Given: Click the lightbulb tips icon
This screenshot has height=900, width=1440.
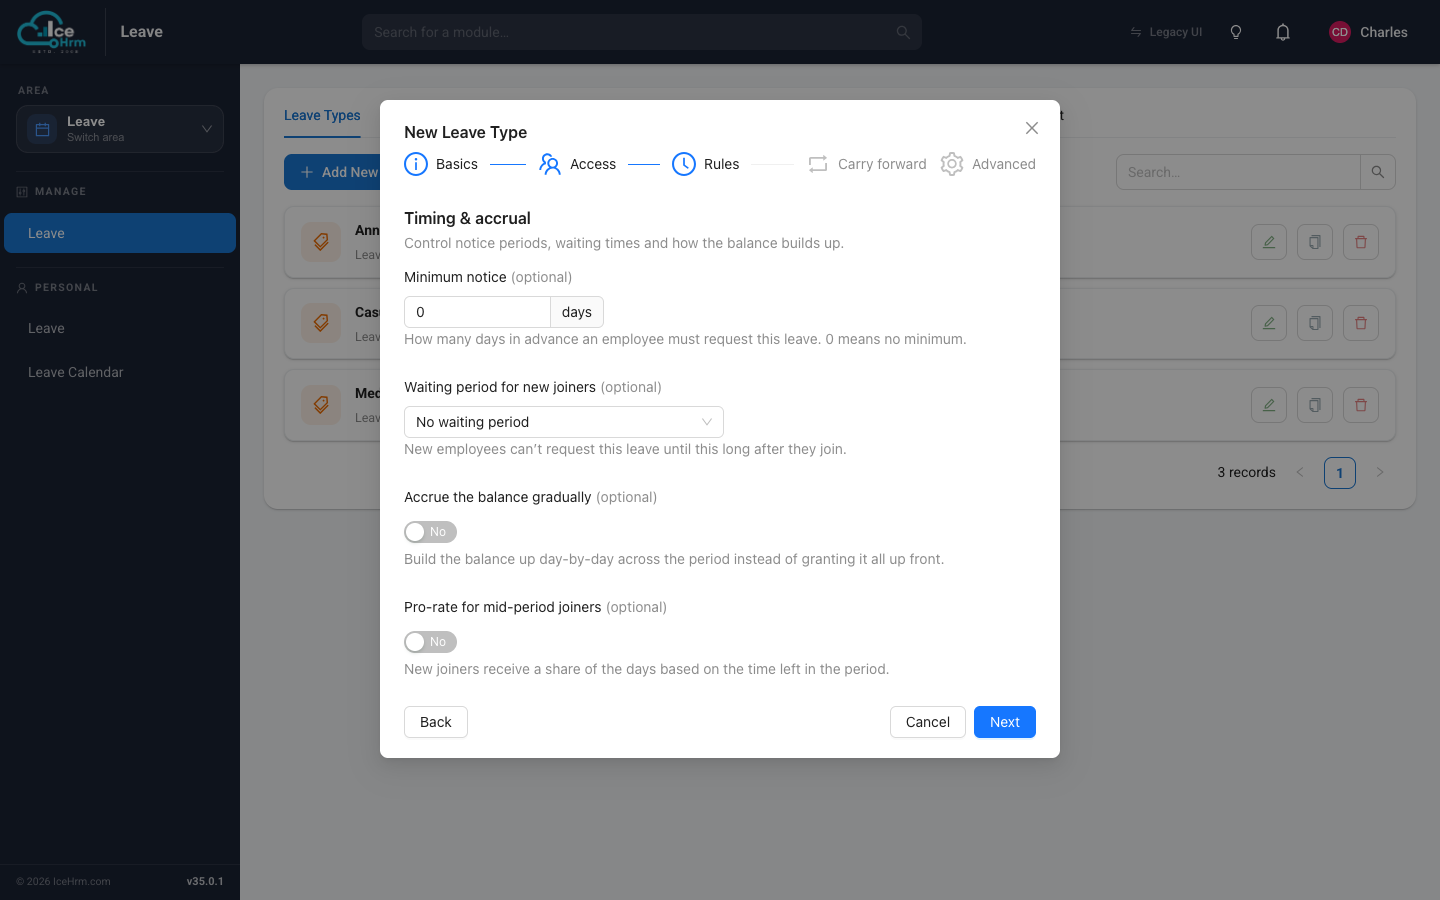Looking at the screenshot, I should coord(1236,32).
